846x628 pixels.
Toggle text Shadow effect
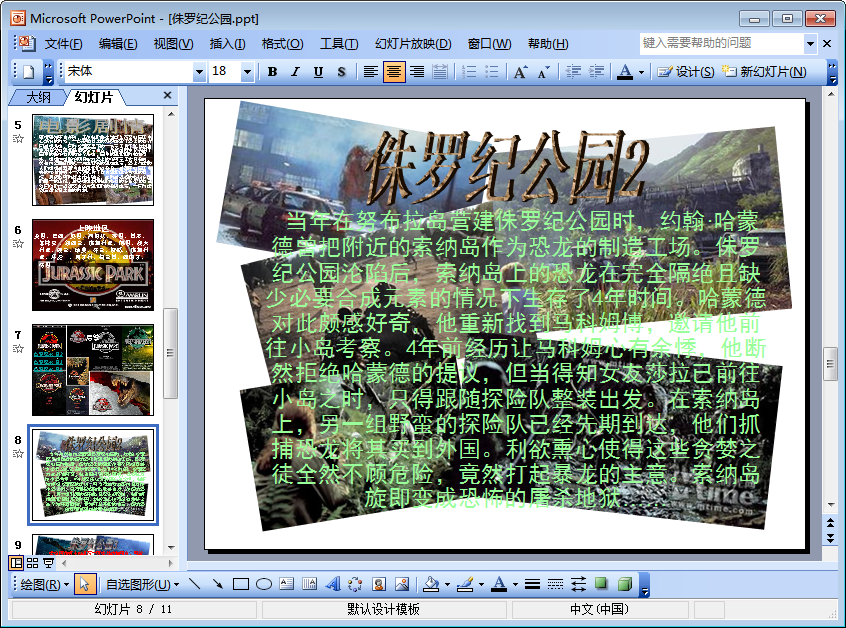341,71
